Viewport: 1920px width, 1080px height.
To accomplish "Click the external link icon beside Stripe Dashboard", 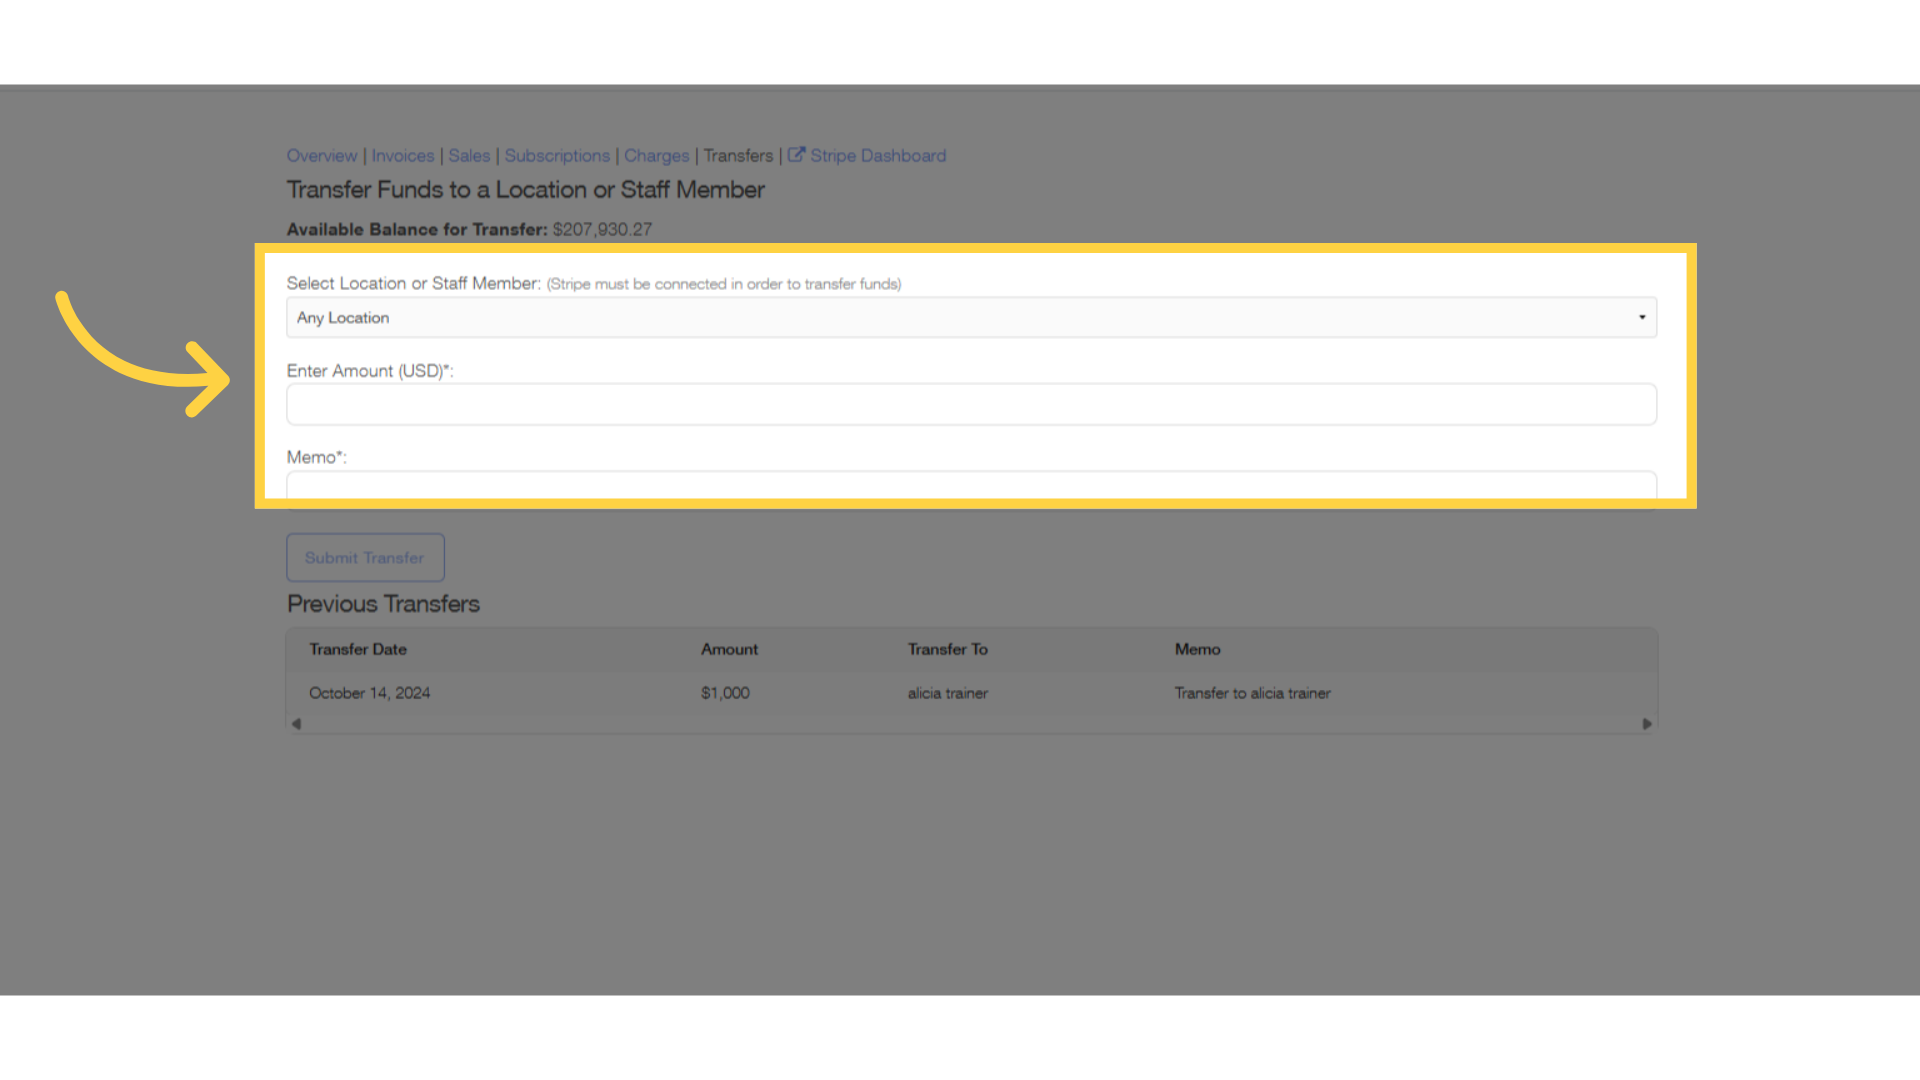I will coord(796,155).
